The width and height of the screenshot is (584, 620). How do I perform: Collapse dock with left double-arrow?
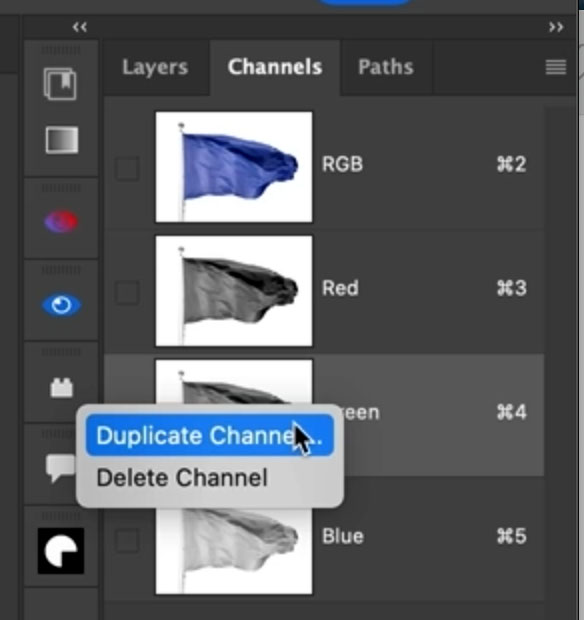[79, 27]
